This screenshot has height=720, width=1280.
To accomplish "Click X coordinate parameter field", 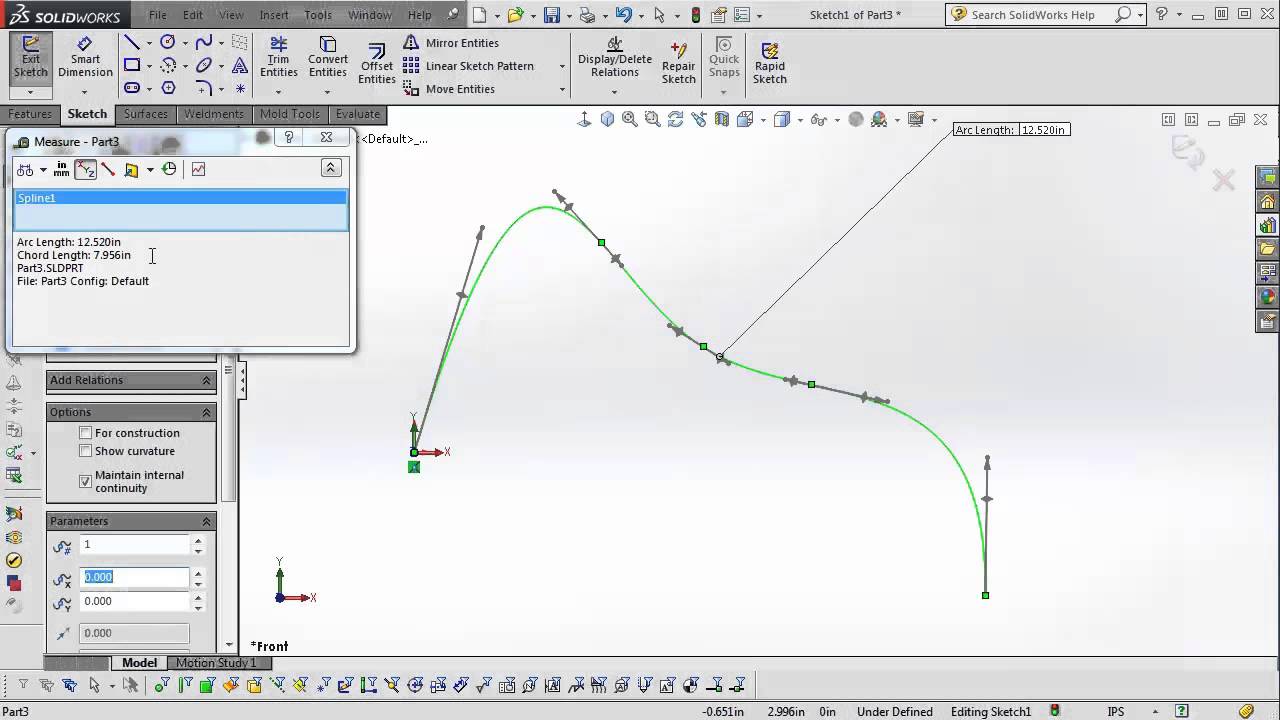I will [x=134, y=577].
